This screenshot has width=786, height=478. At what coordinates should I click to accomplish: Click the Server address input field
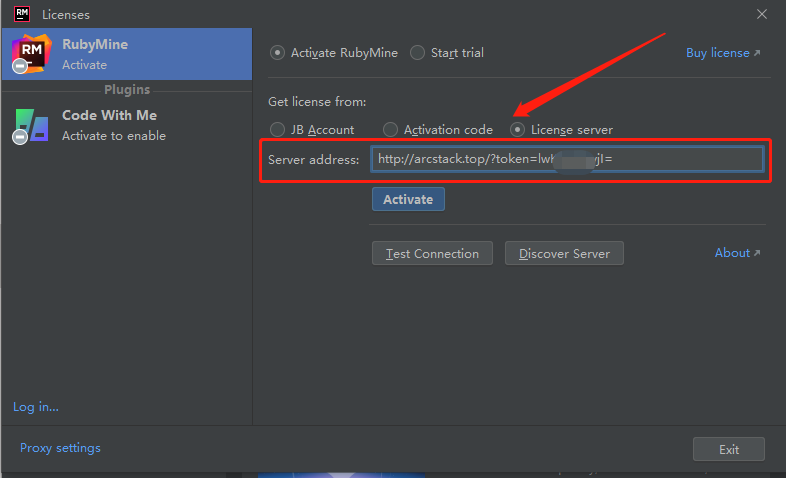tap(567, 159)
